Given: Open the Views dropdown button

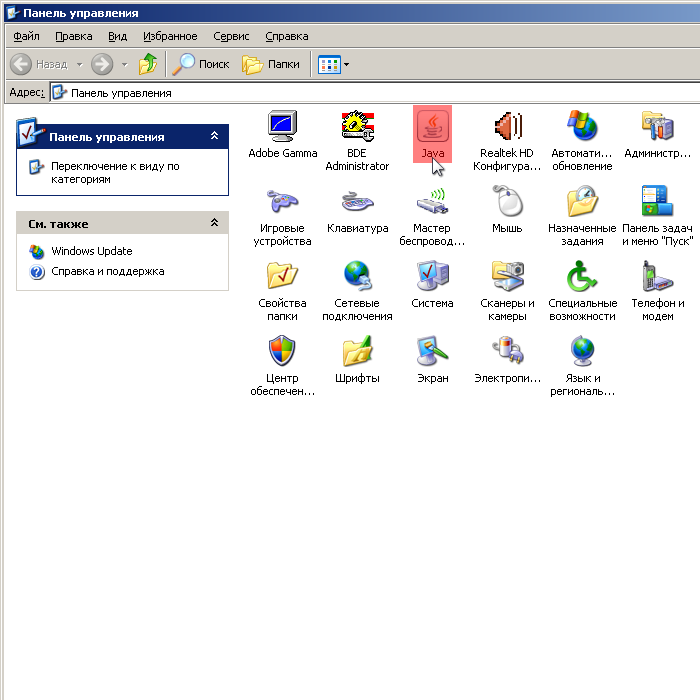Looking at the screenshot, I should (333, 64).
